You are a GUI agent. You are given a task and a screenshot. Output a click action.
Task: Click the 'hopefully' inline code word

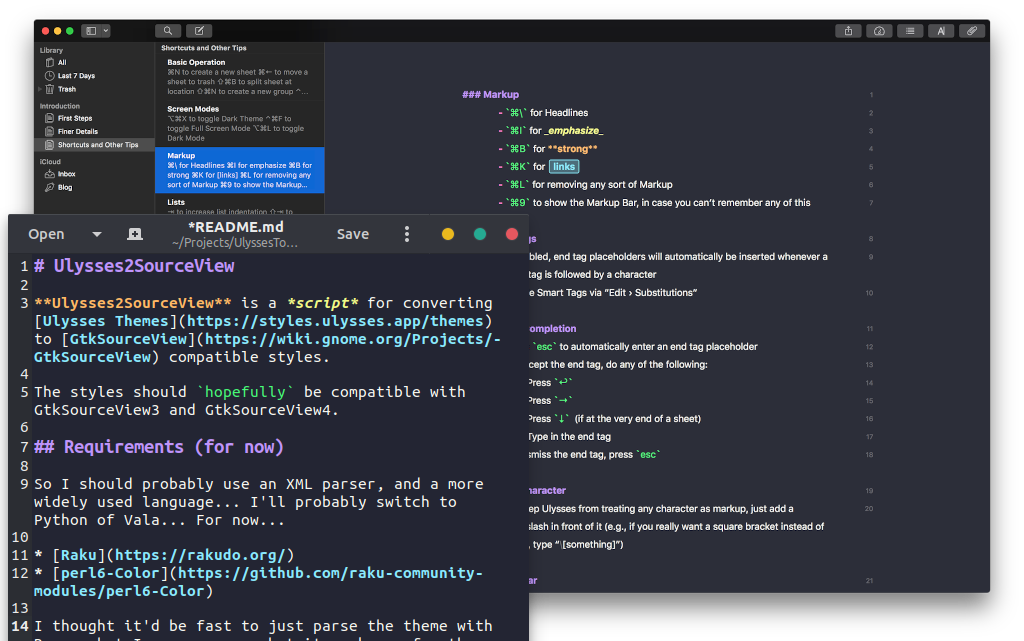click(x=245, y=392)
